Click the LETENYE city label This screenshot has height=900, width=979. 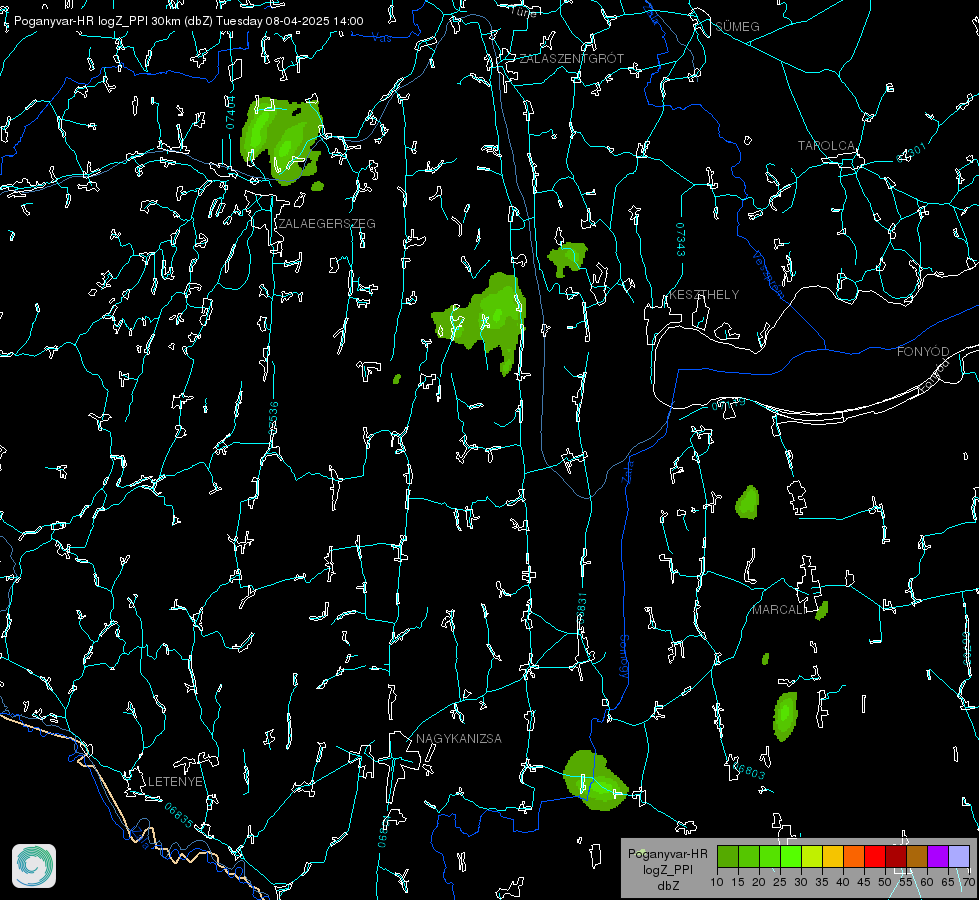(175, 781)
